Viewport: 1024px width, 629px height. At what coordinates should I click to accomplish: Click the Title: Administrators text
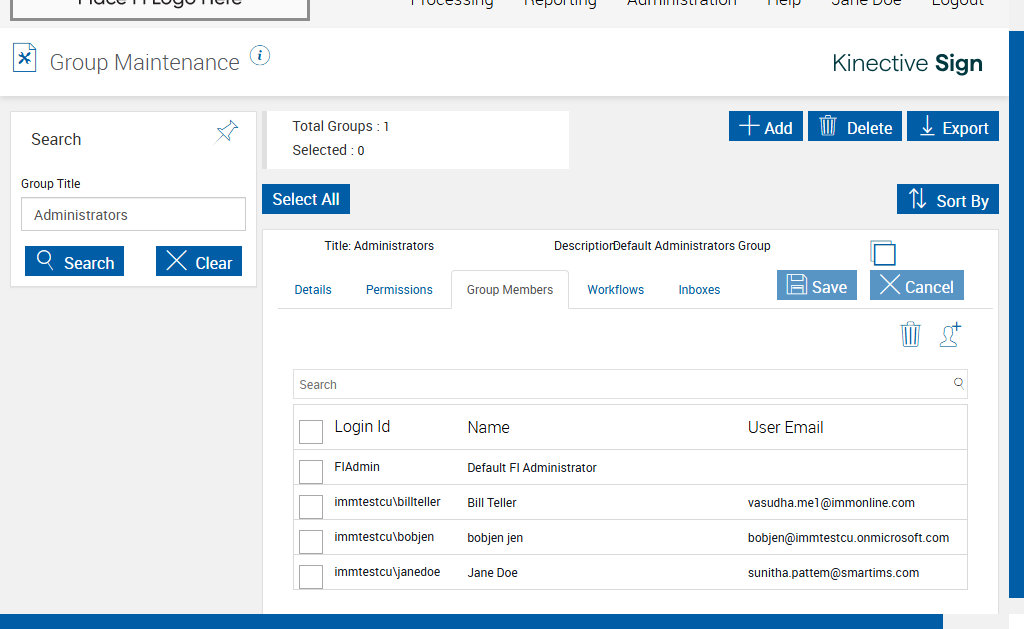[x=379, y=246]
